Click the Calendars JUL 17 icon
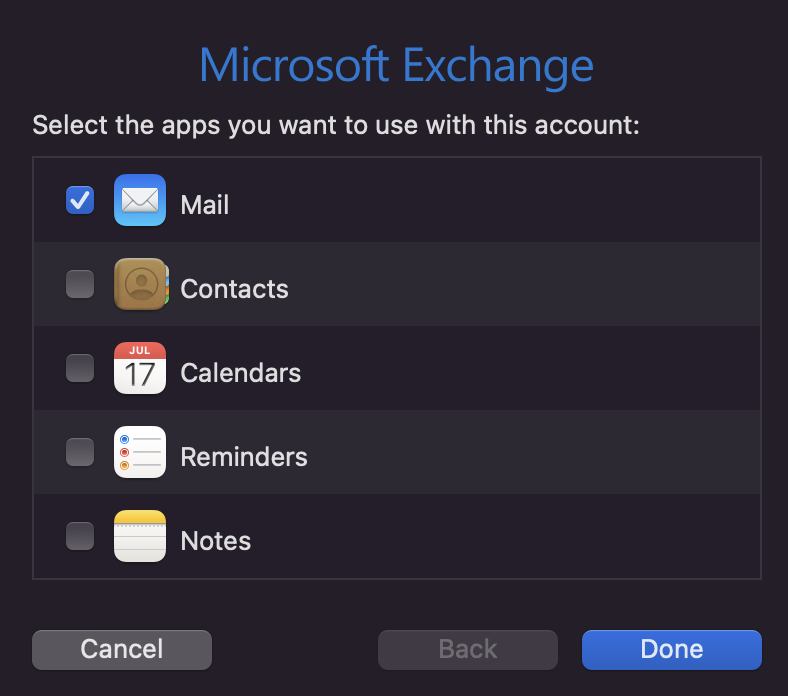The image size is (788, 696). [140, 368]
